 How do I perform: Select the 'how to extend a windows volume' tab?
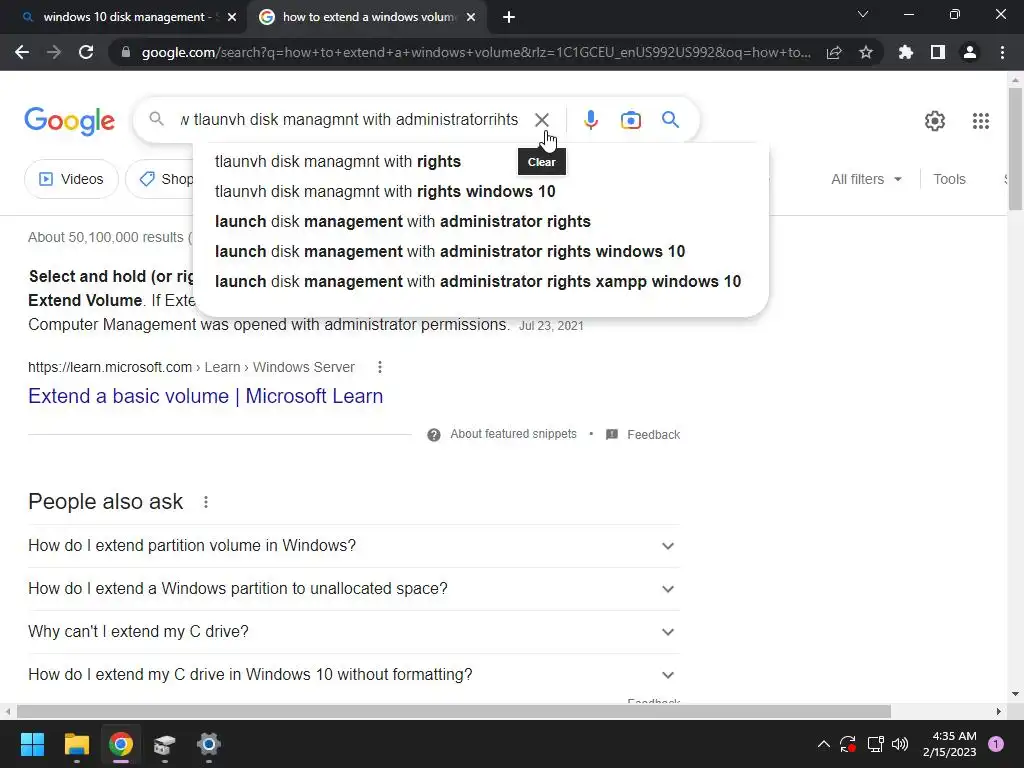pyautogui.click(x=369, y=17)
